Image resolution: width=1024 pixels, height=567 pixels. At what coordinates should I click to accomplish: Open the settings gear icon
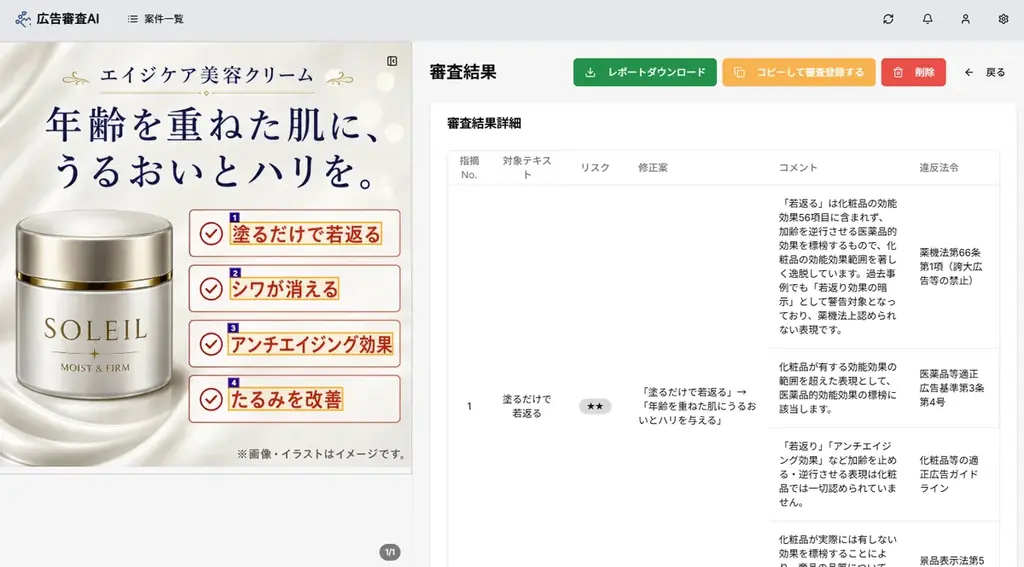[1003, 19]
